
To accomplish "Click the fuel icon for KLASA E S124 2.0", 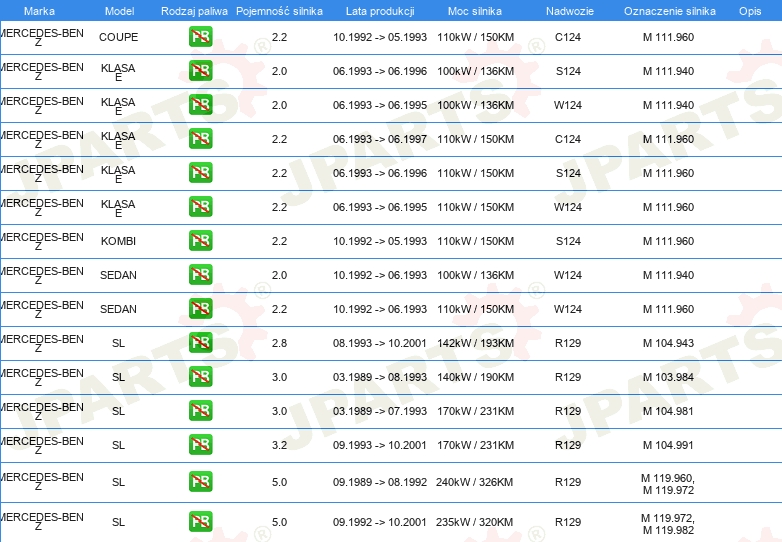I will tap(200, 71).
